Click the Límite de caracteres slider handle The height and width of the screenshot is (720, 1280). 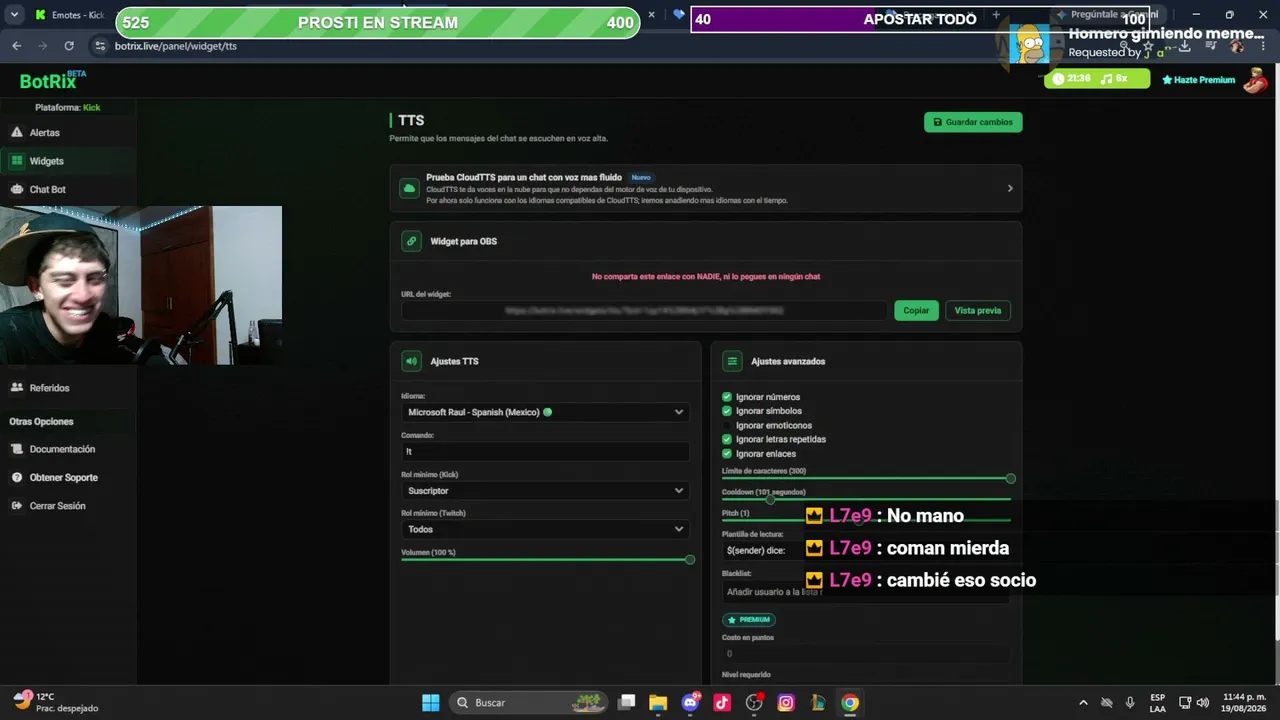point(1011,479)
